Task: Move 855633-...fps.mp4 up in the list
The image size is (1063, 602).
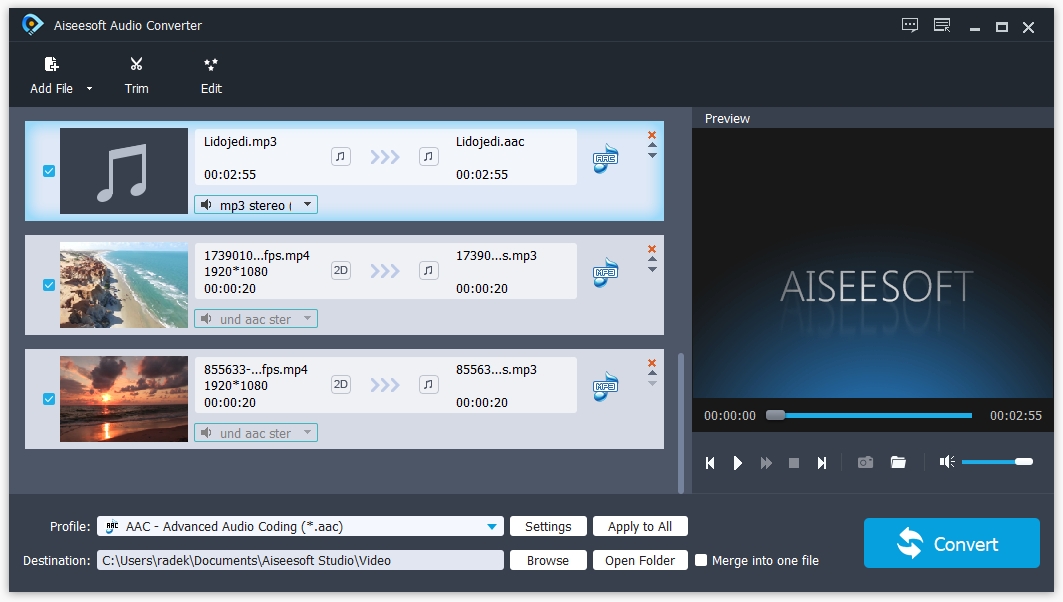Action: coord(652,373)
